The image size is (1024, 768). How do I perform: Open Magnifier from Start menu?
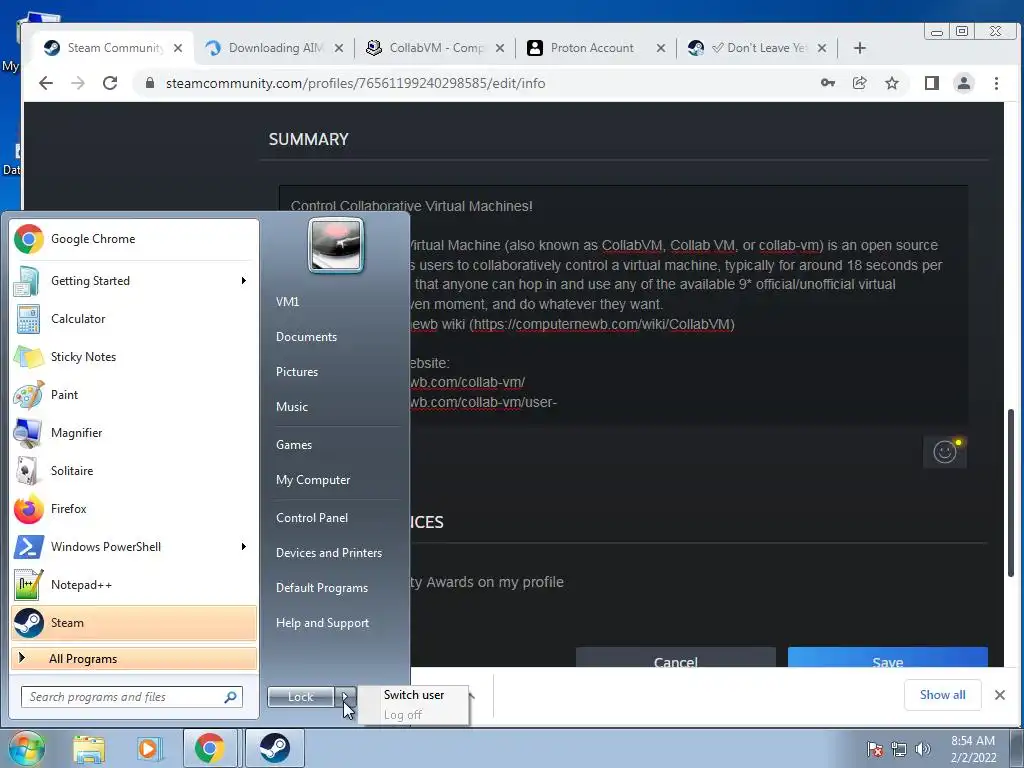coord(134,433)
